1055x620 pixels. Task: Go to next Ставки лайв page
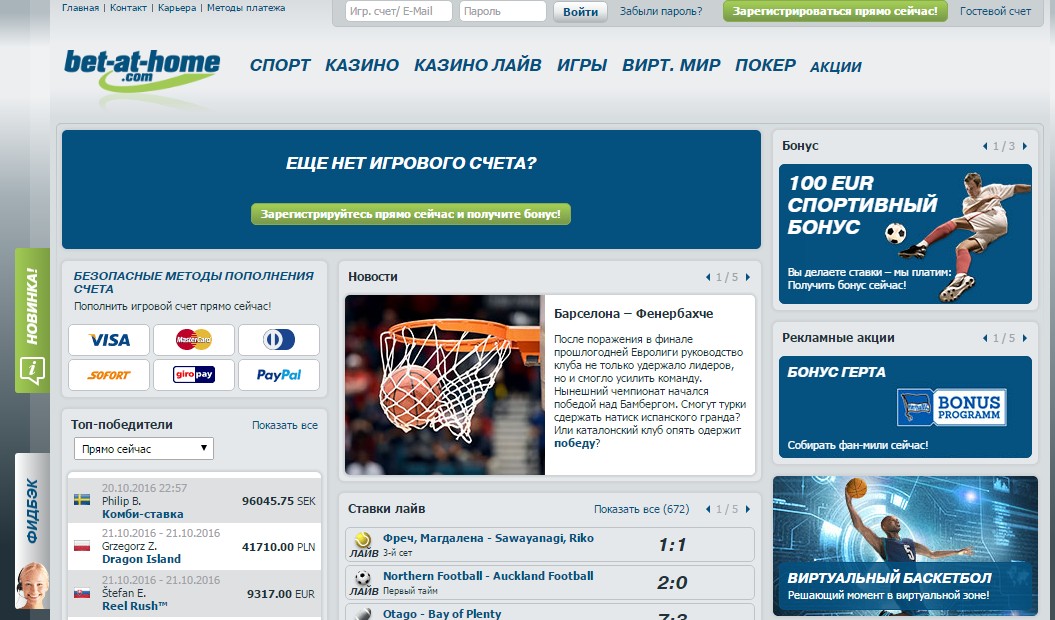(x=748, y=509)
